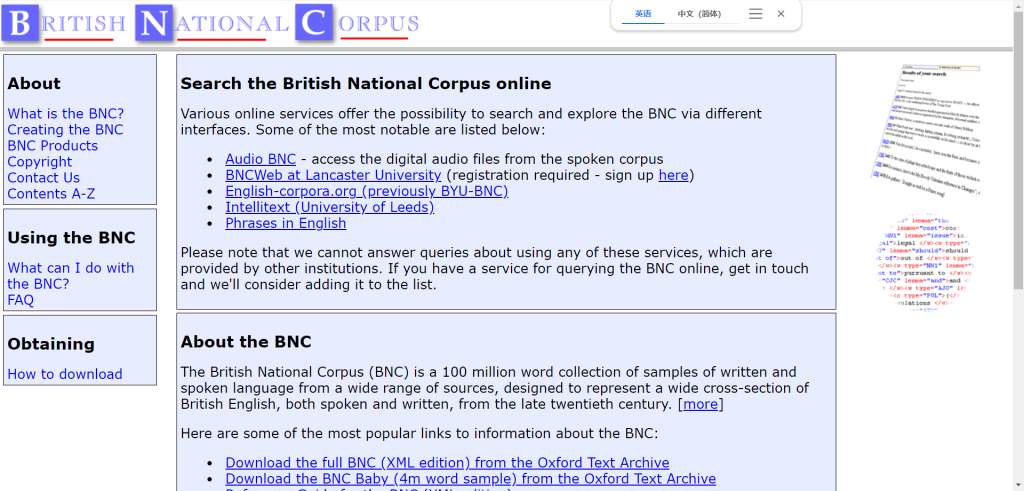Click the British National Corpus banner logo
Viewport: 1024px width, 491px height.
[x=210, y=23]
